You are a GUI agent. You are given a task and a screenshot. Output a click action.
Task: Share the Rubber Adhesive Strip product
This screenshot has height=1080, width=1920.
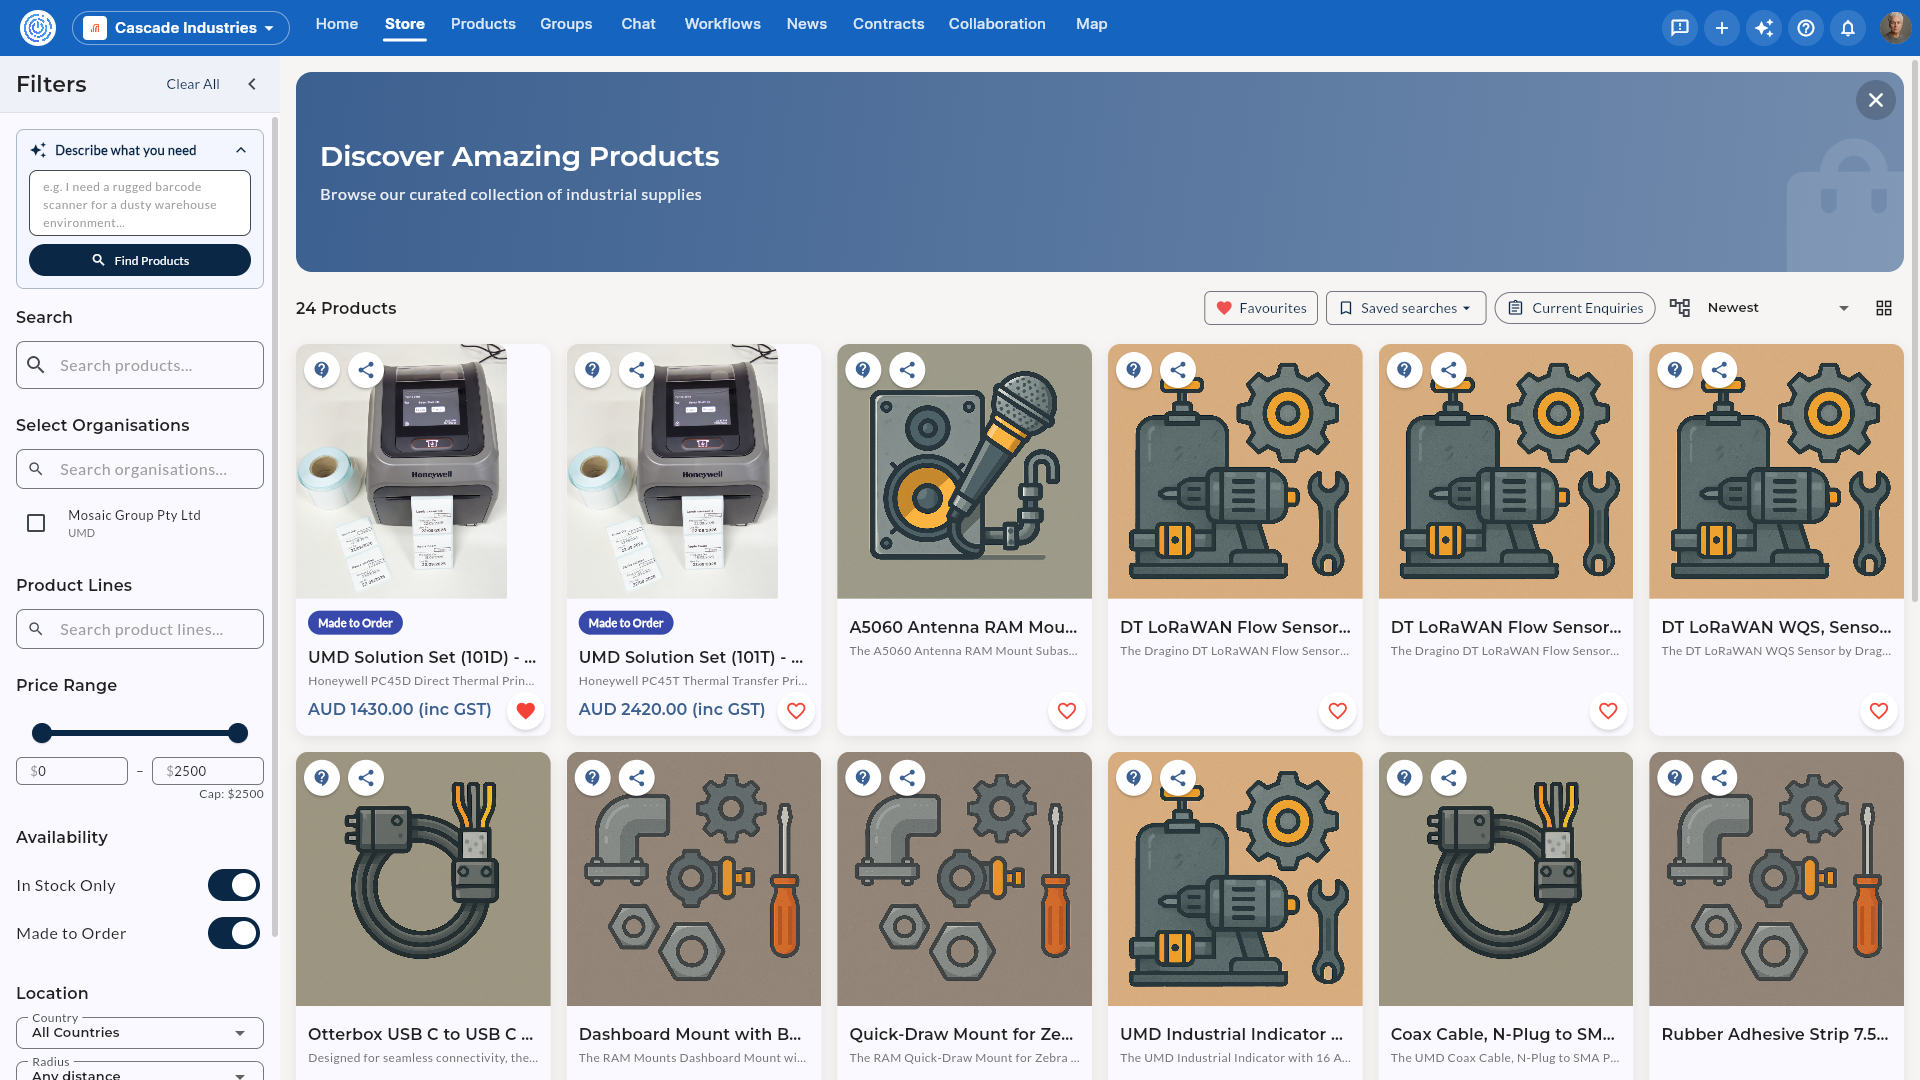pos(1719,778)
